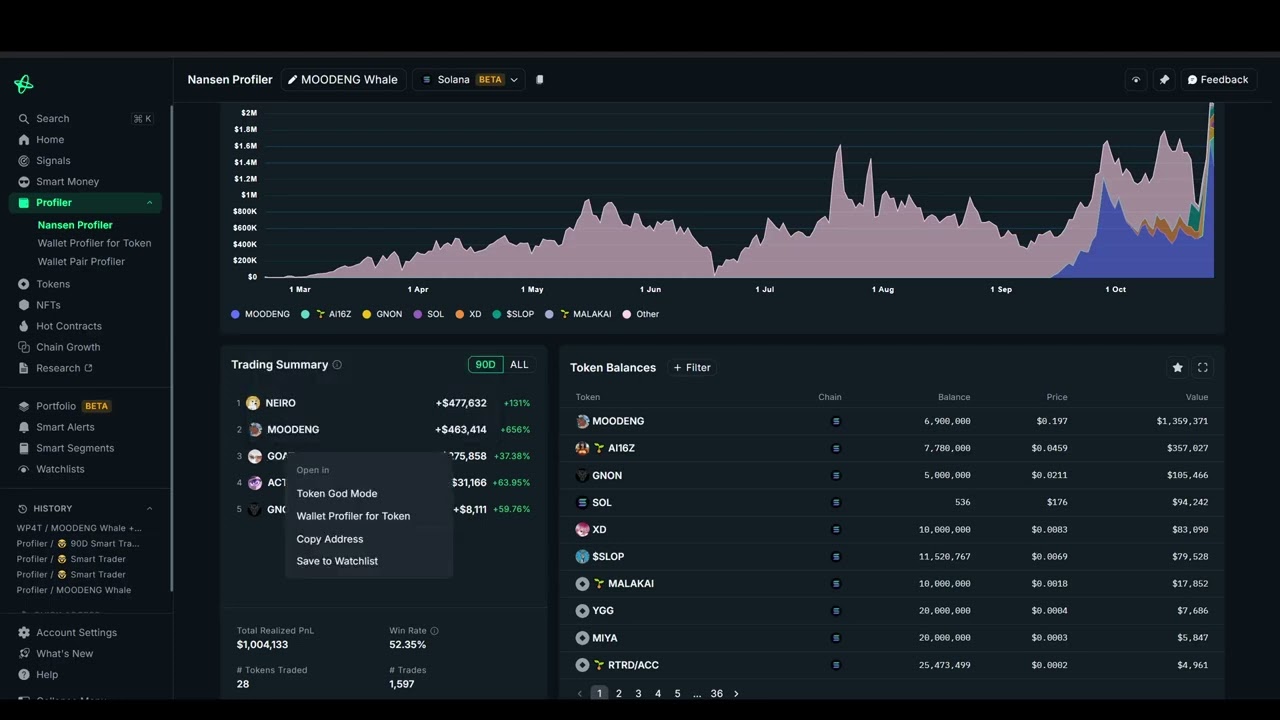The width and height of the screenshot is (1280, 720).
Task: Choose Copy Address from context menu
Action: [x=330, y=539]
